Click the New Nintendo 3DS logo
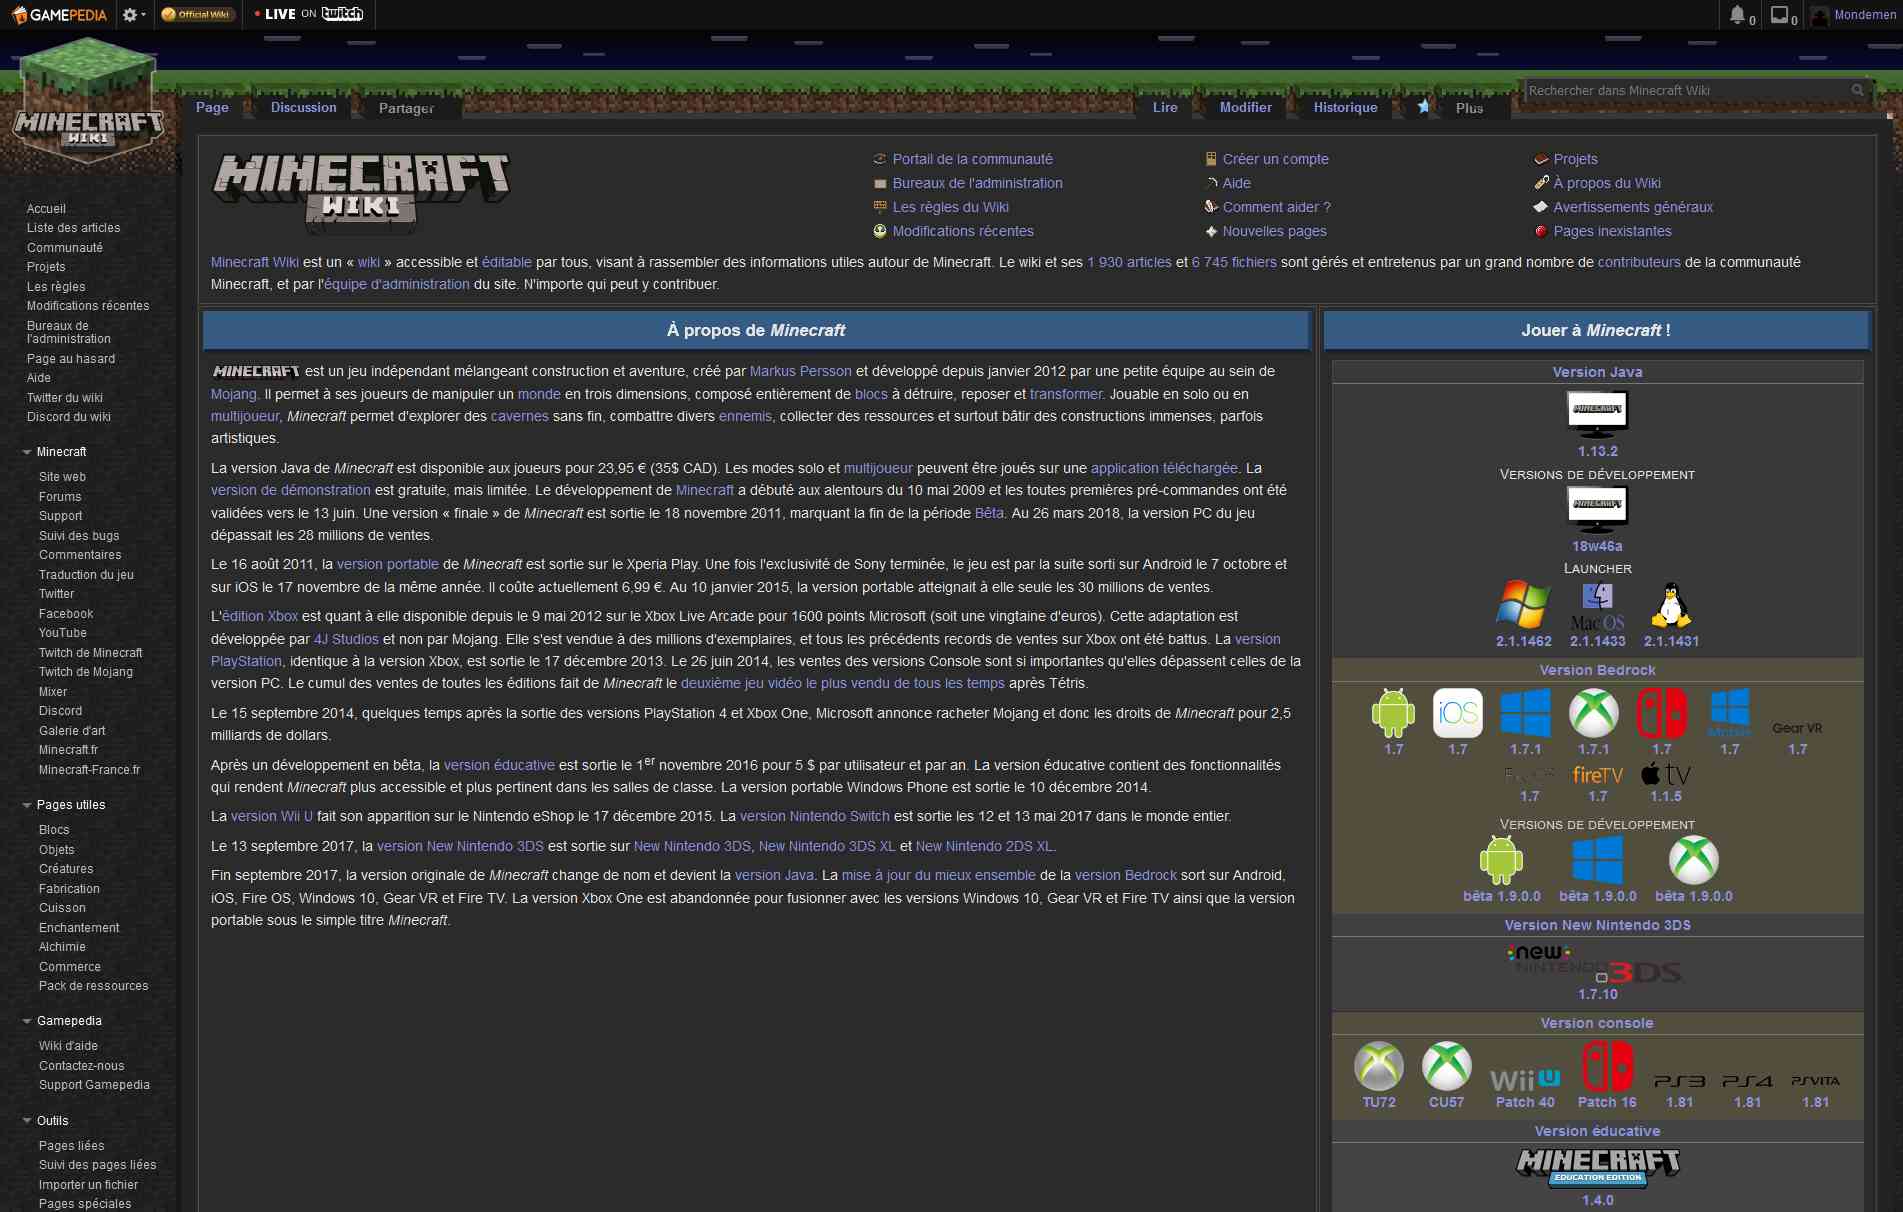This screenshot has height=1212, width=1903. click(x=1597, y=964)
